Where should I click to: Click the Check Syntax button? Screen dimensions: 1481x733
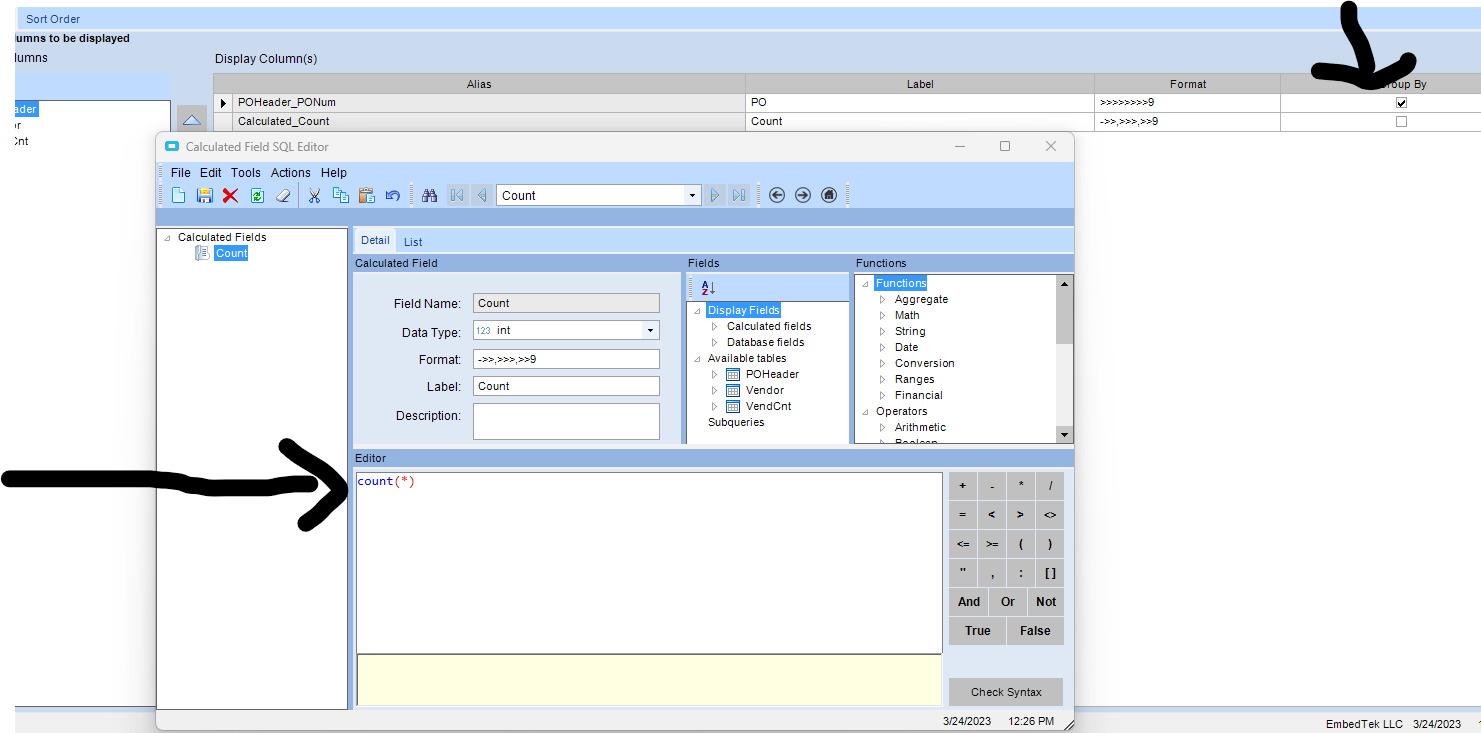point(1005,692)
